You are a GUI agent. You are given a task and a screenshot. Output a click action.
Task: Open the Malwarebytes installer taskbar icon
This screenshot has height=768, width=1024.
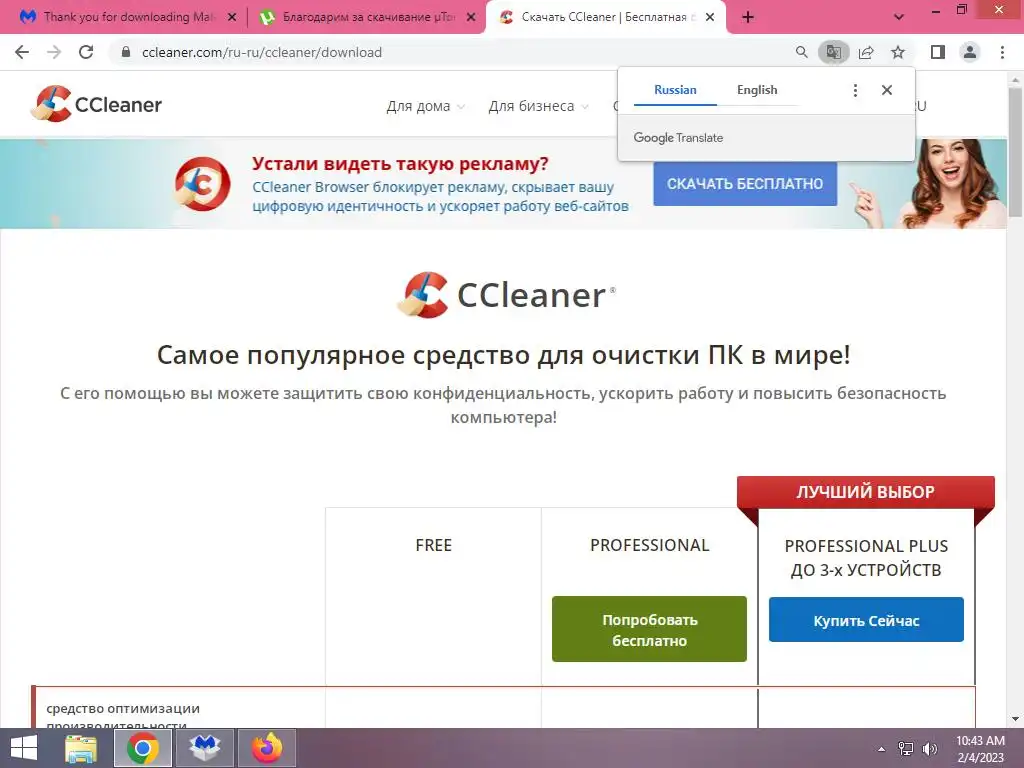point(204,748)
